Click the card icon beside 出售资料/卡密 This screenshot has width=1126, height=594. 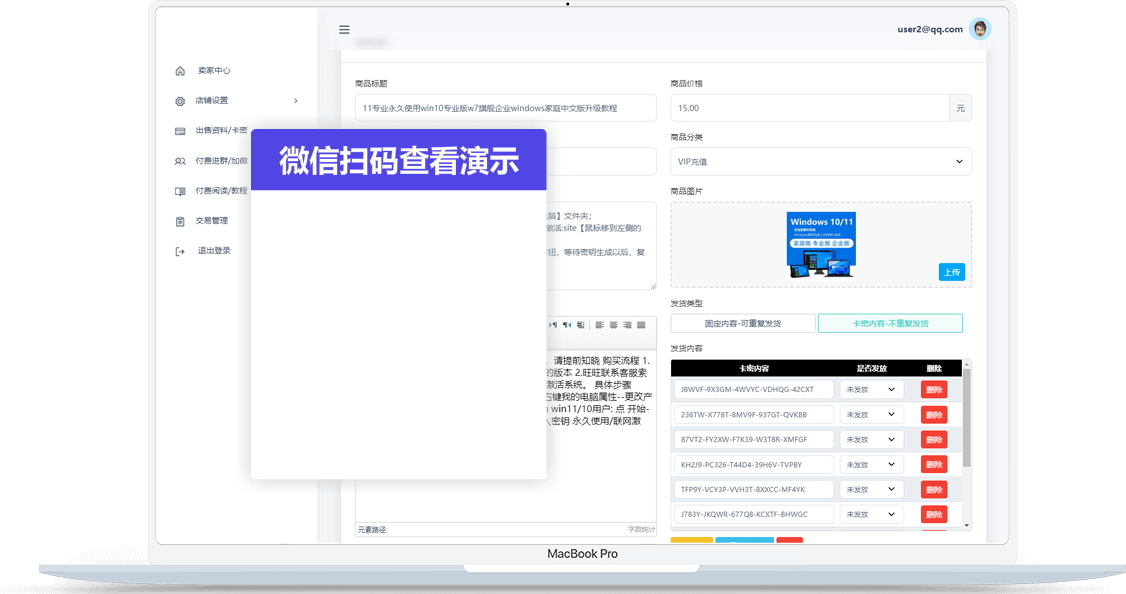click(x=180, y=131)
